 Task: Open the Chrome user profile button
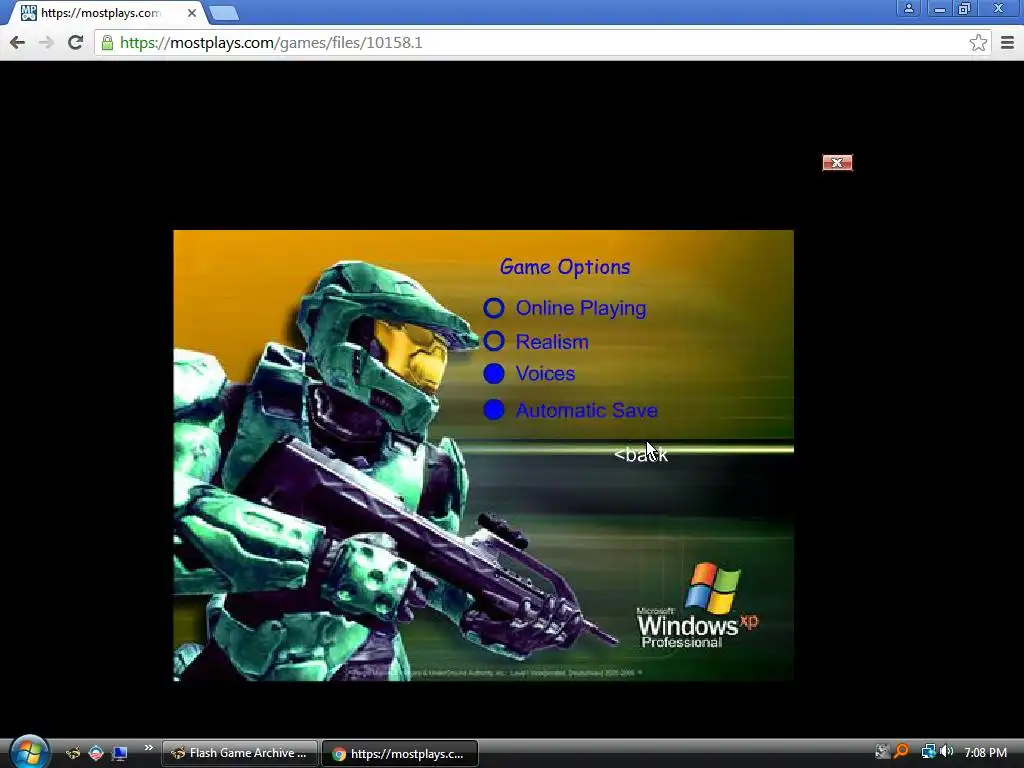(x=908, y=8)
